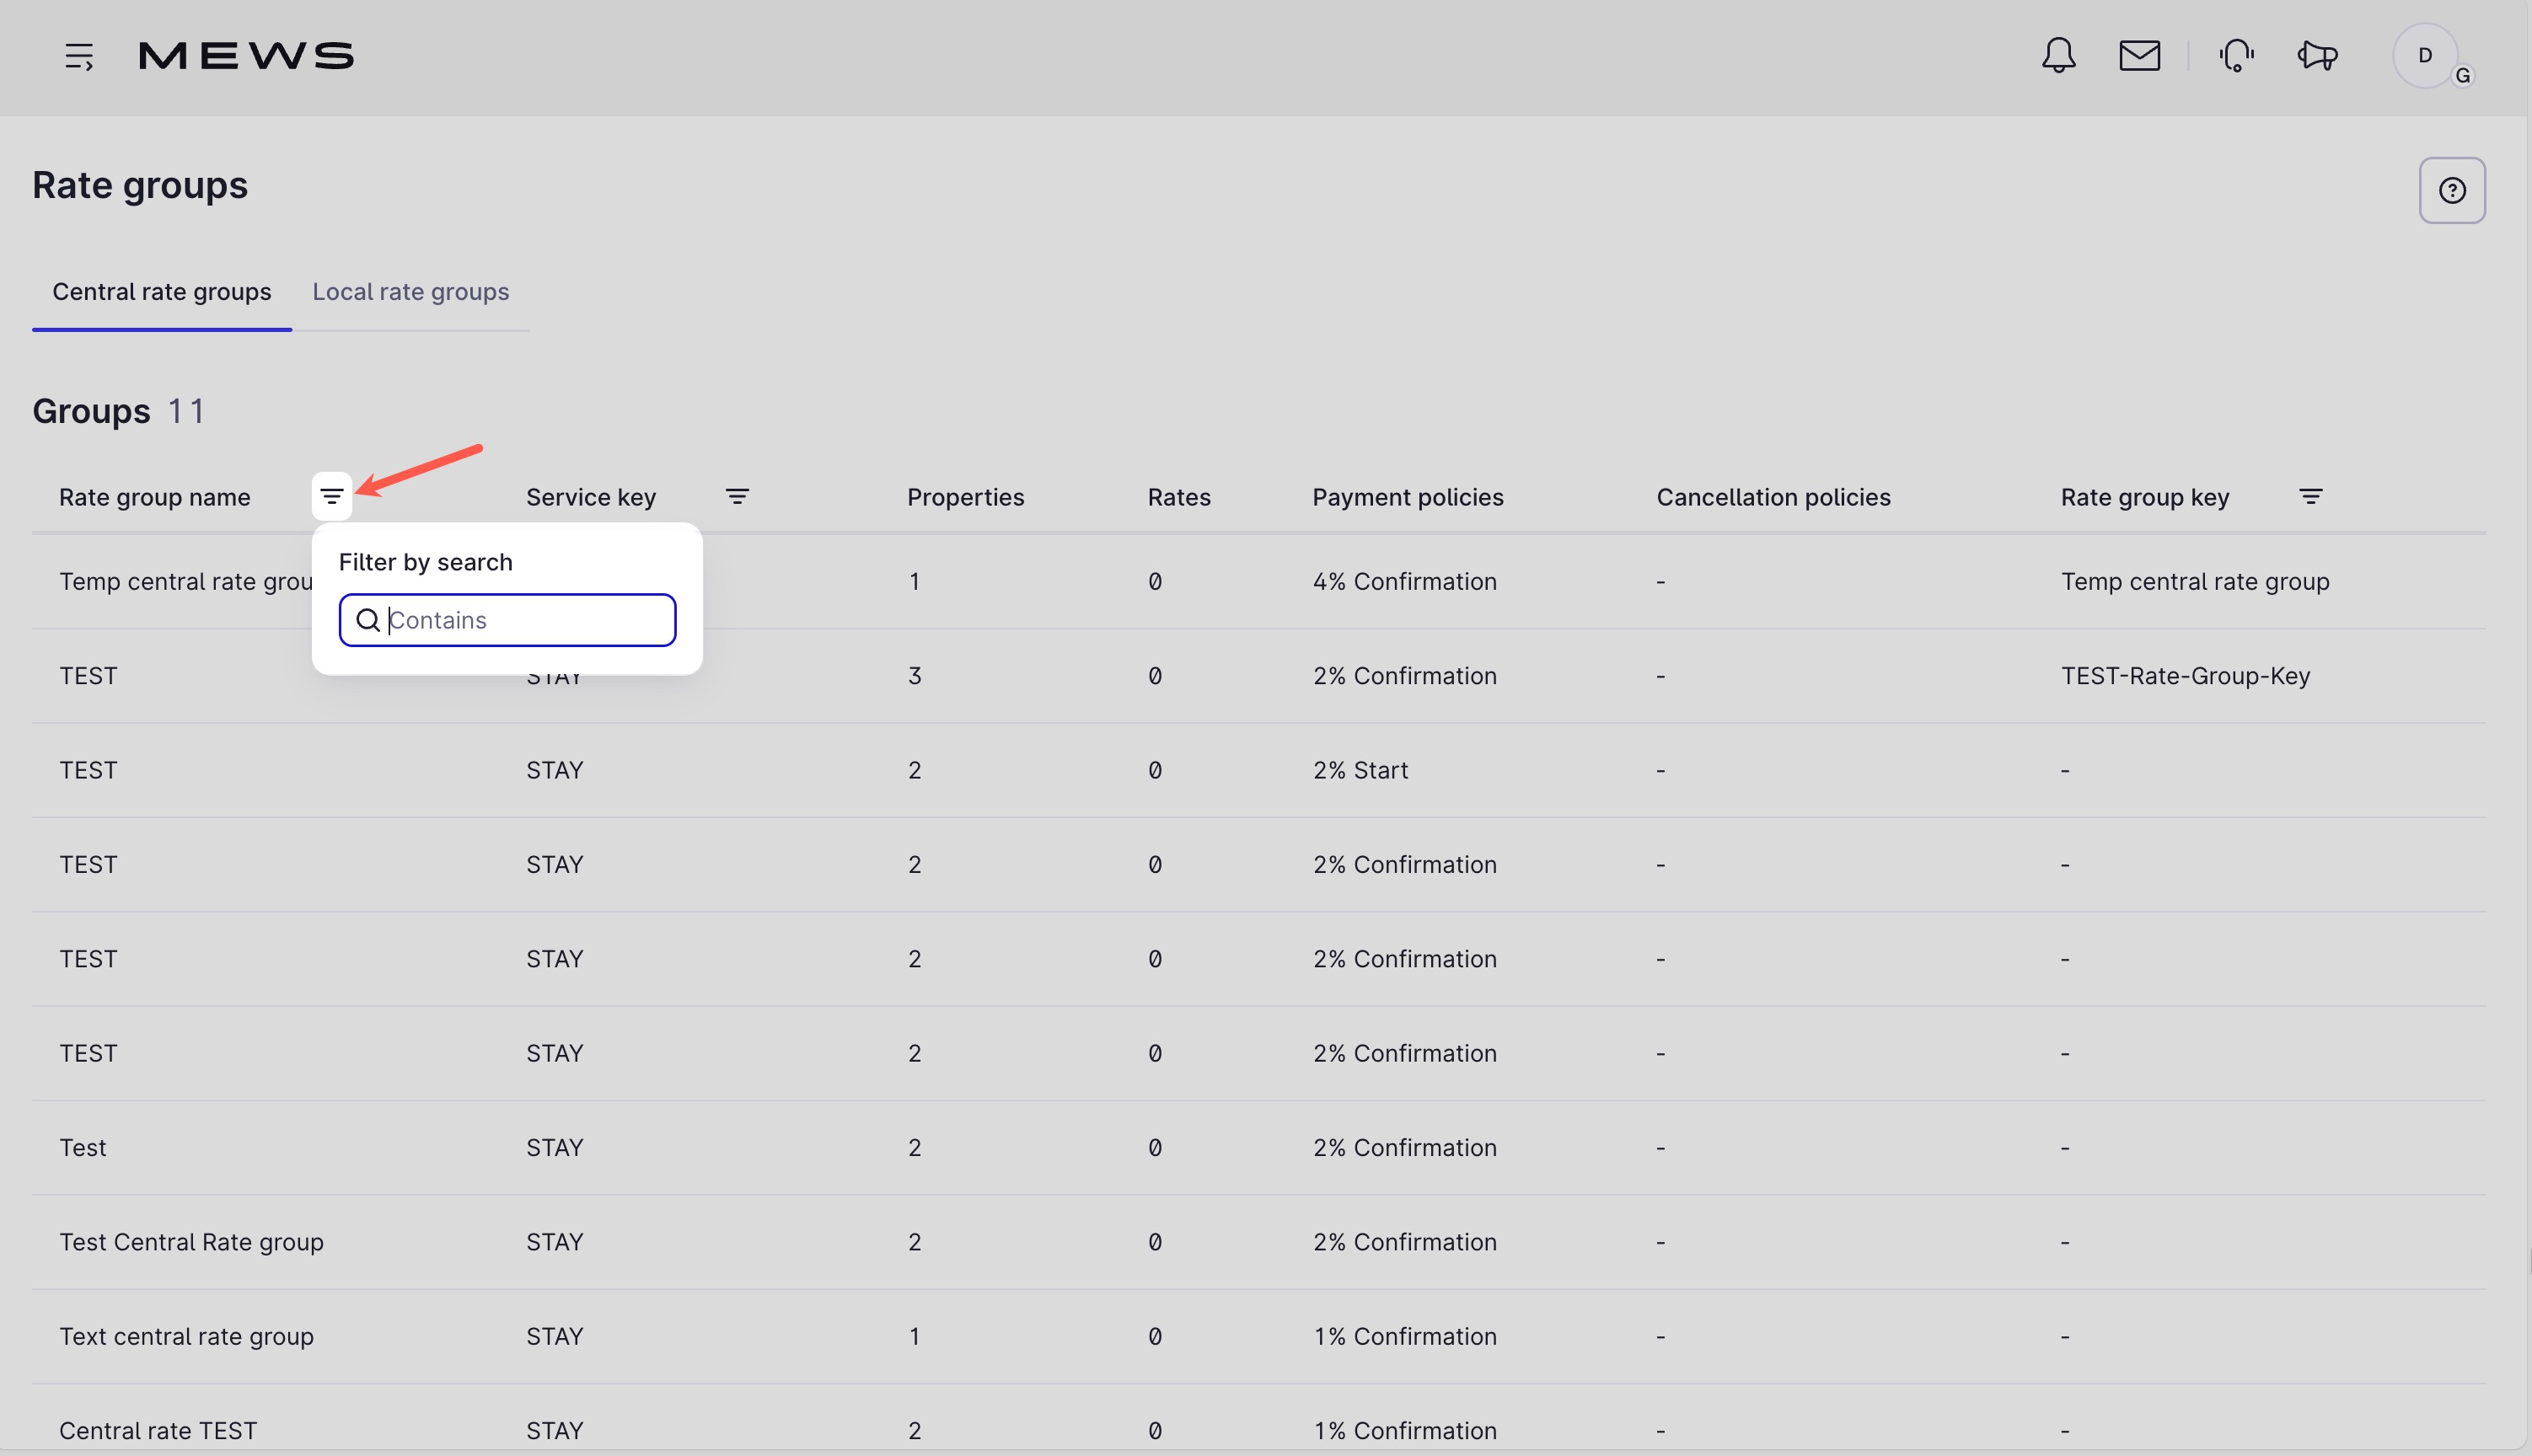Click the Rate groups page title

click(140, 185)
